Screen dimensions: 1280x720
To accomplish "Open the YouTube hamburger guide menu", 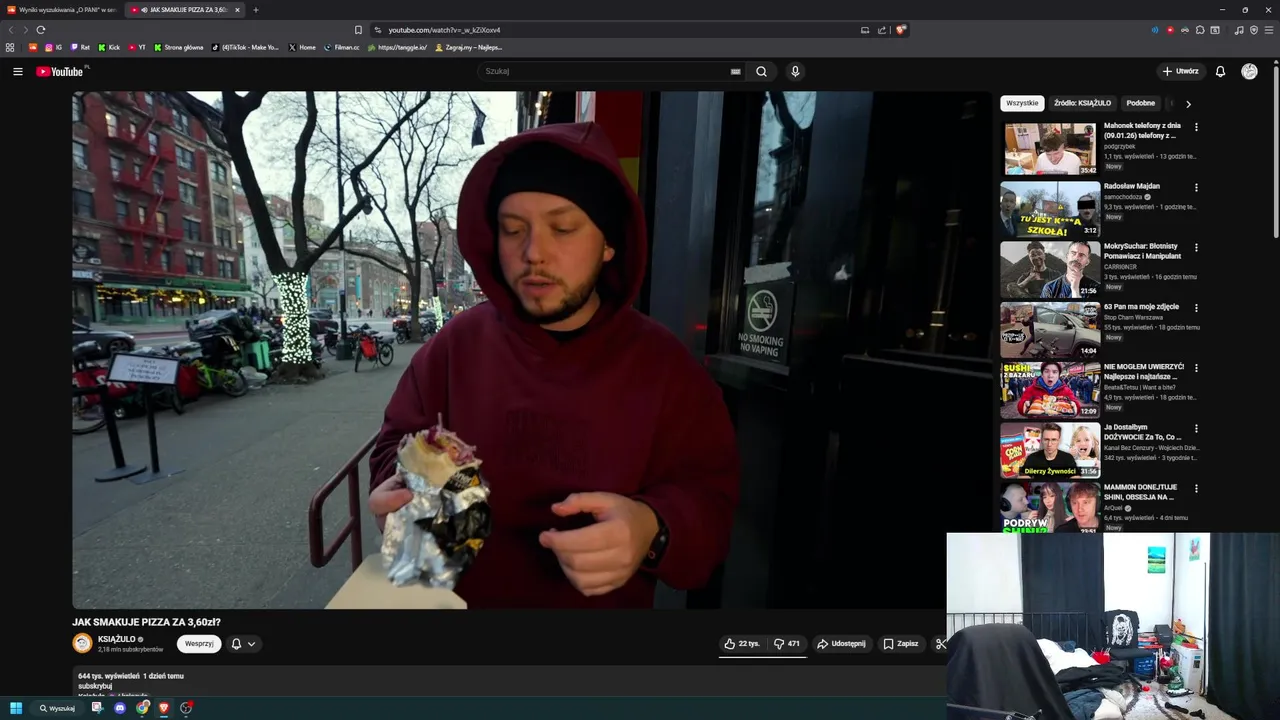I will (17, 71).
